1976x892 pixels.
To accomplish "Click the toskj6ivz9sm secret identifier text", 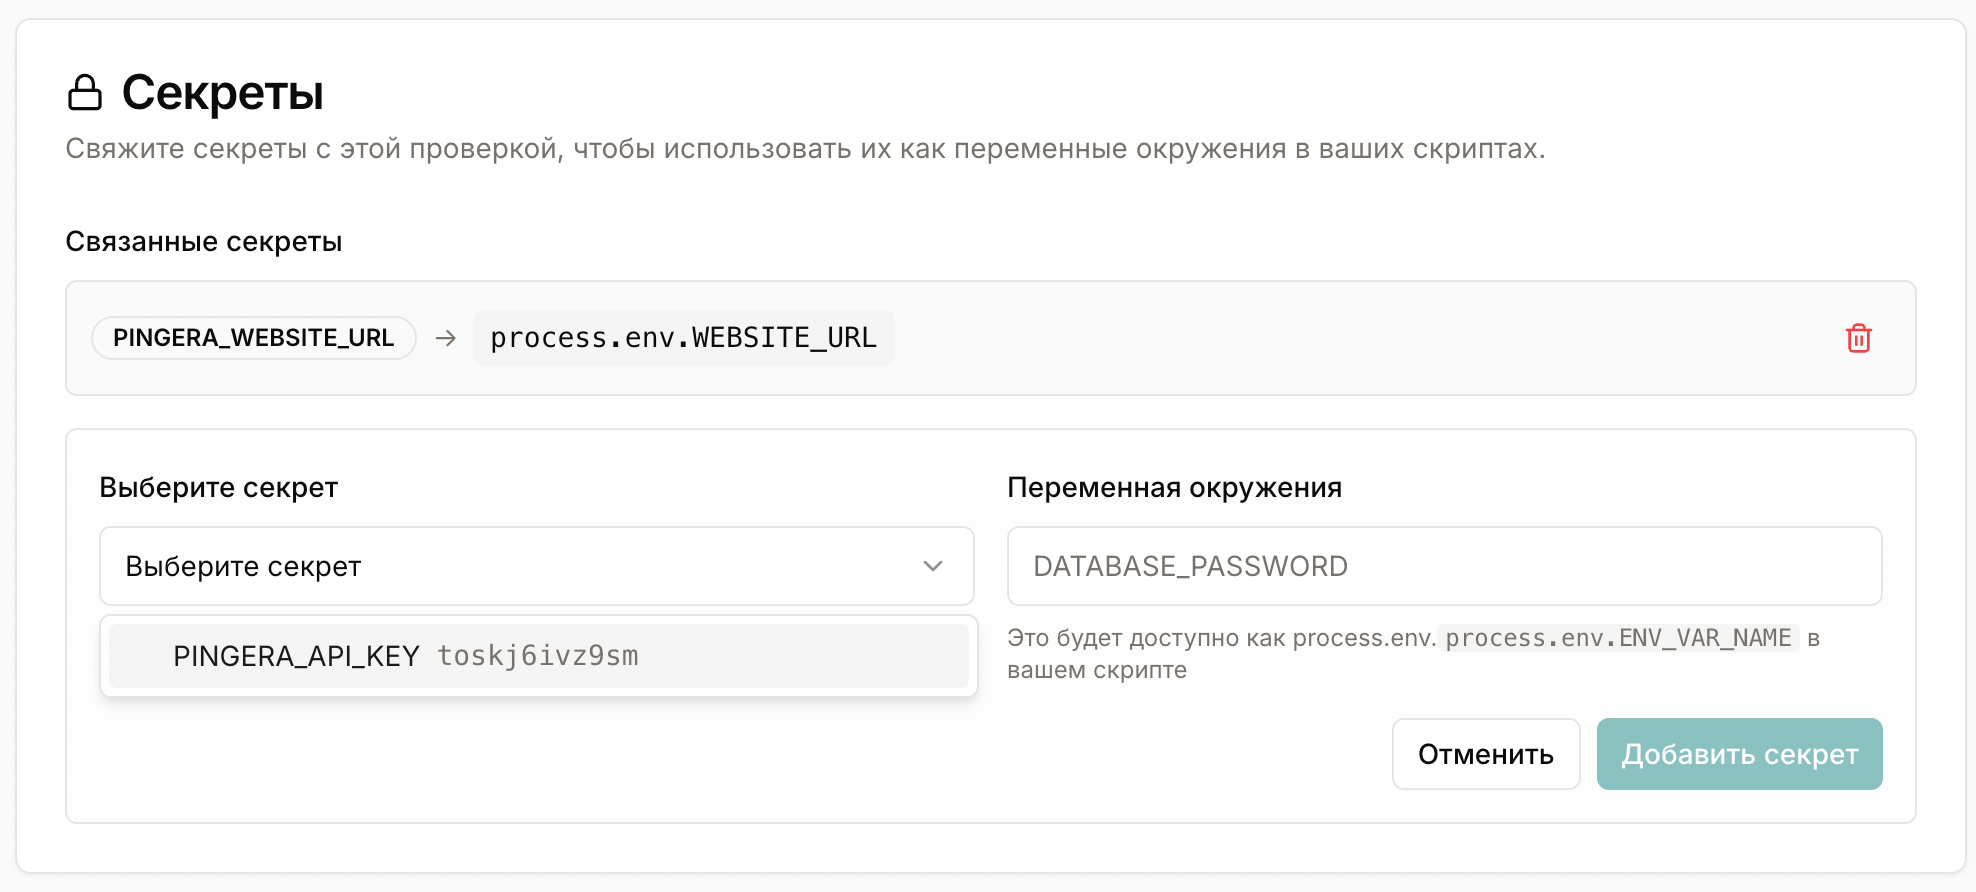I will tap(538, 656).
